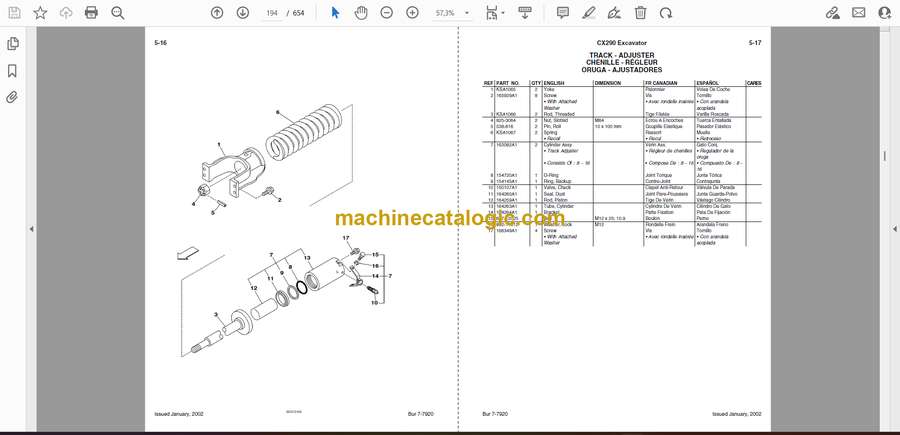
Task: Open the sign document pen tool
Action: (x=614, y=13)
